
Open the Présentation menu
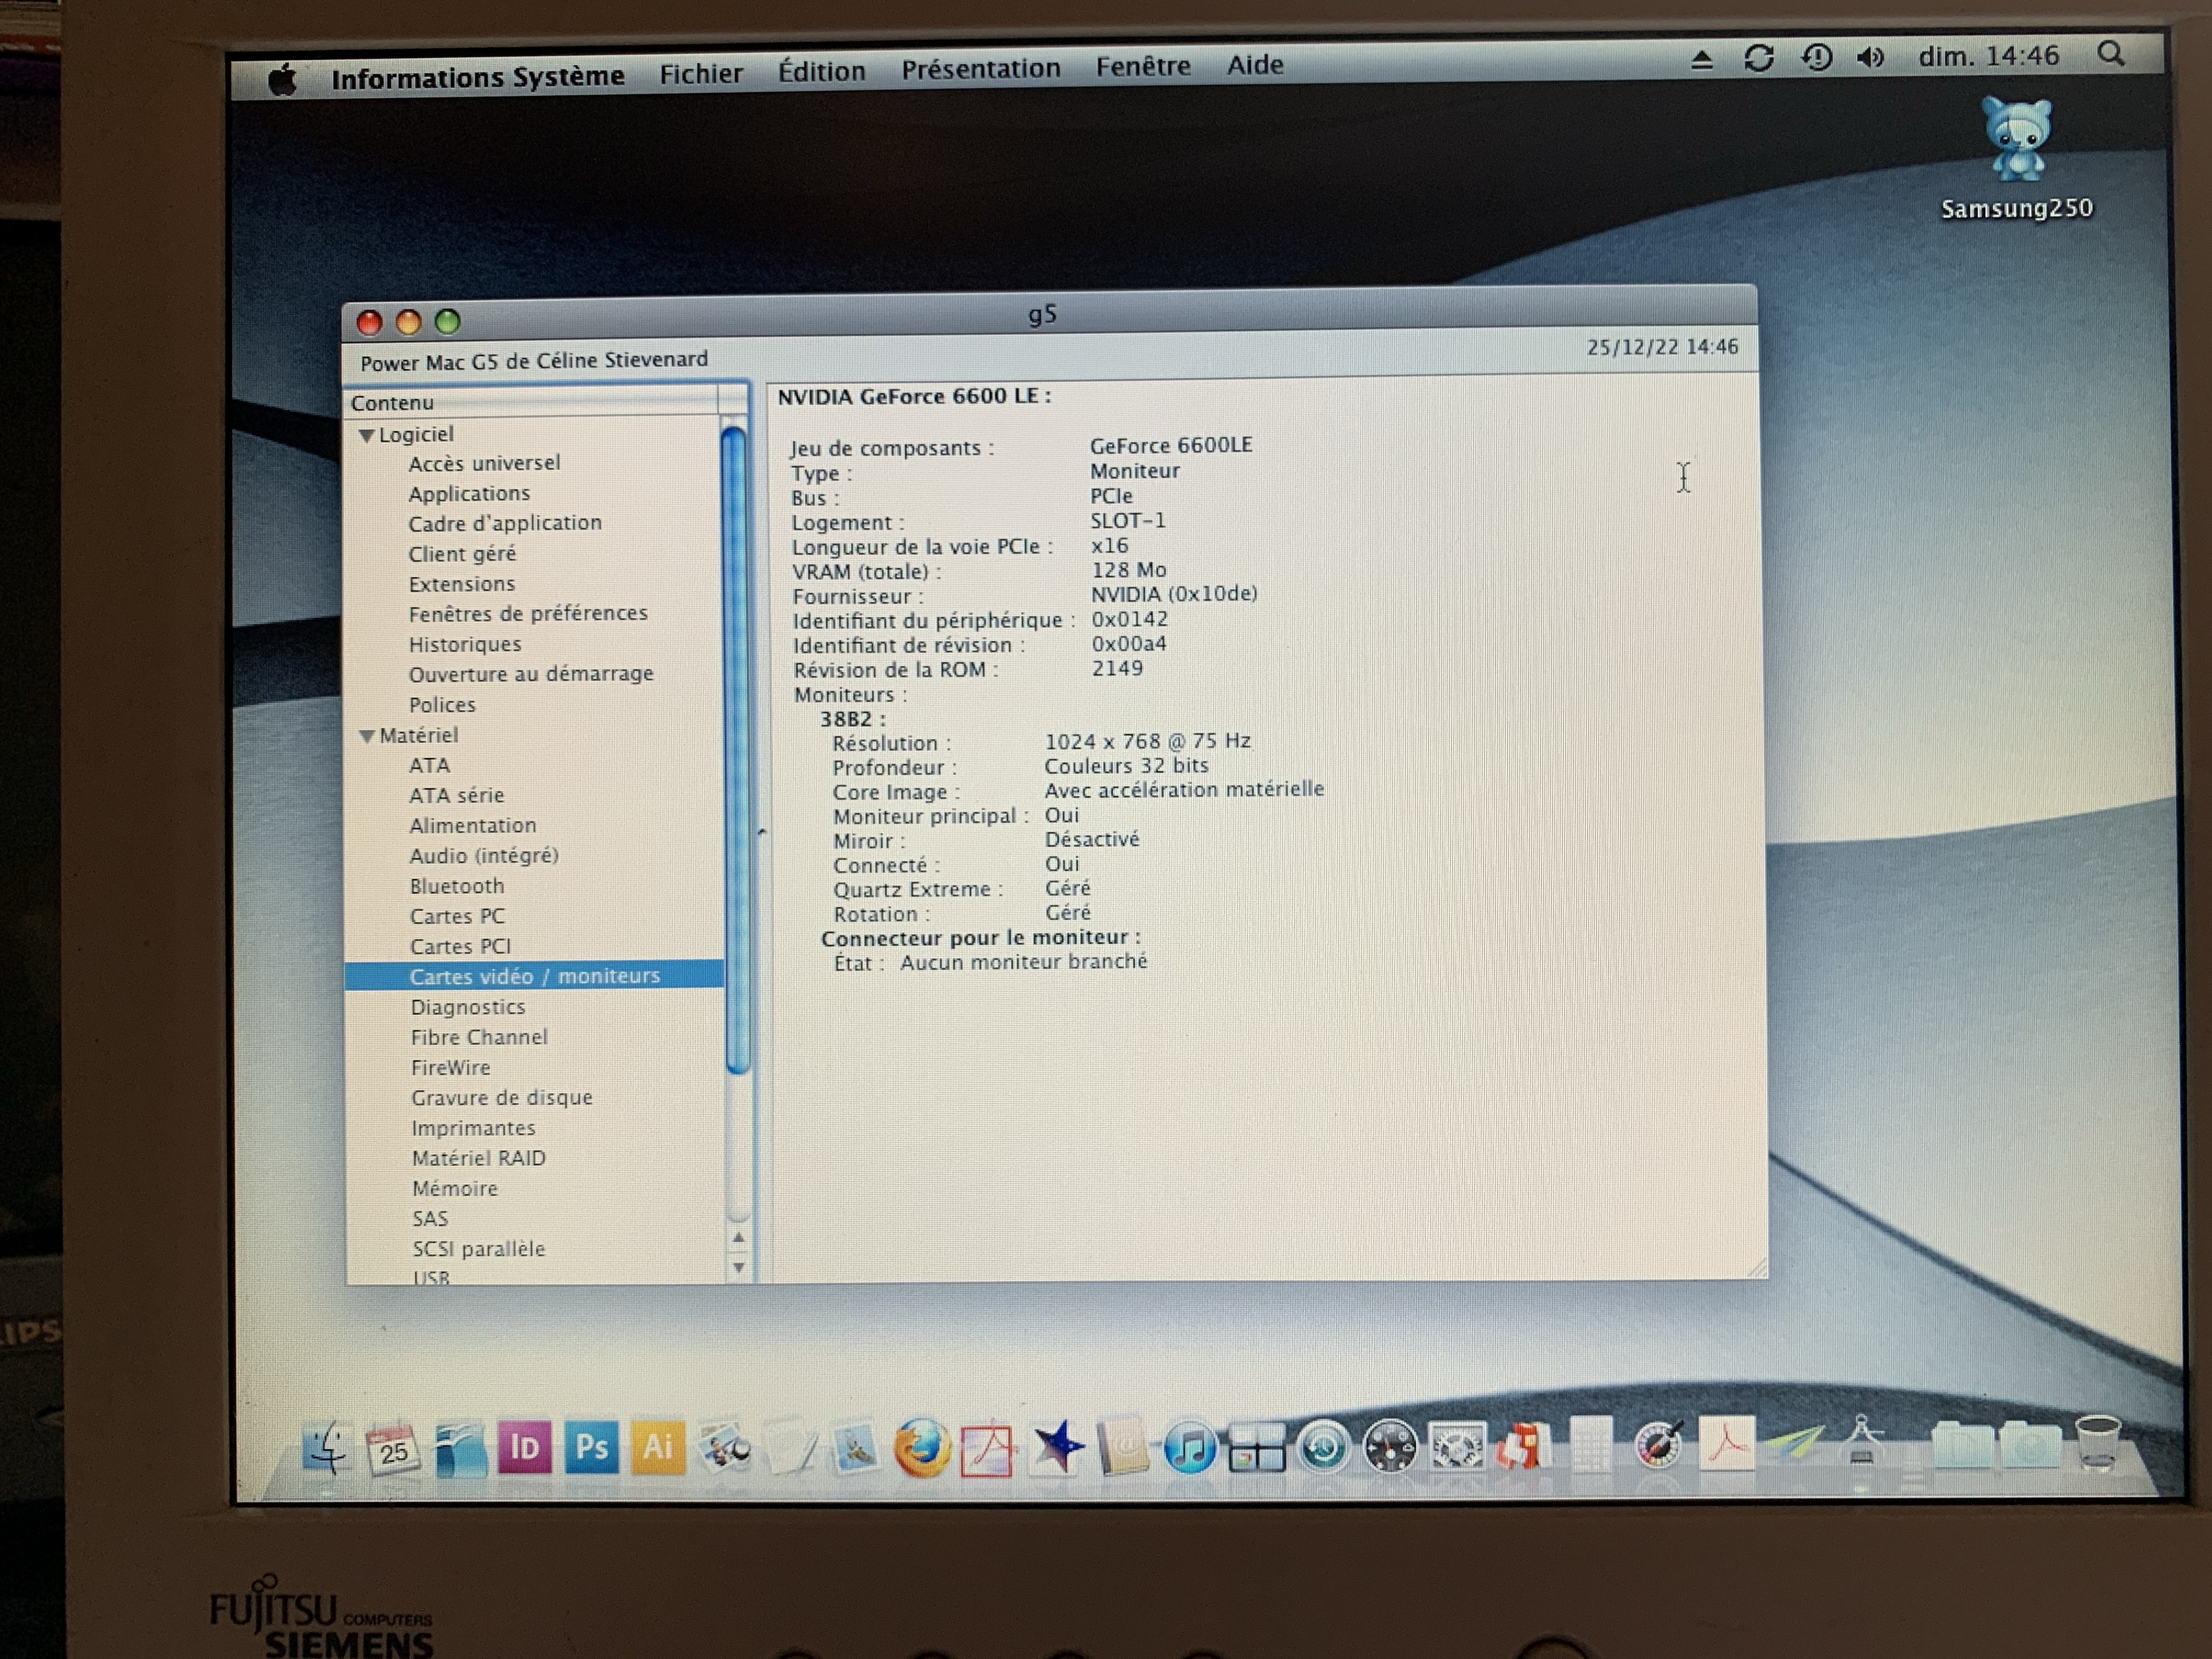(x=981, y=69)
